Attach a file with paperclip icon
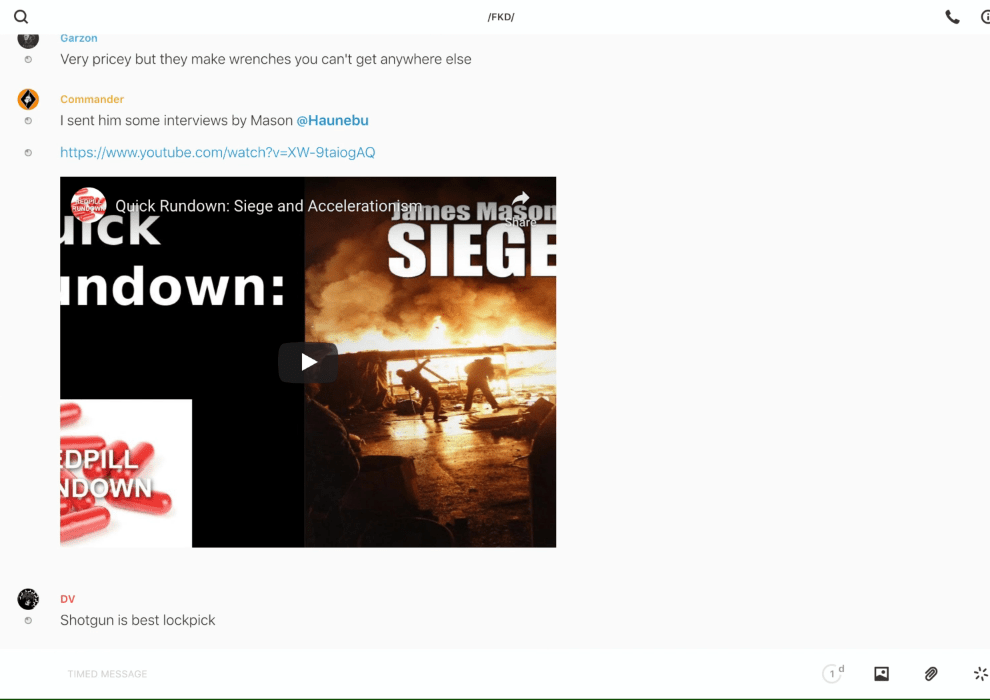The image size is (990, 700). 931,674
